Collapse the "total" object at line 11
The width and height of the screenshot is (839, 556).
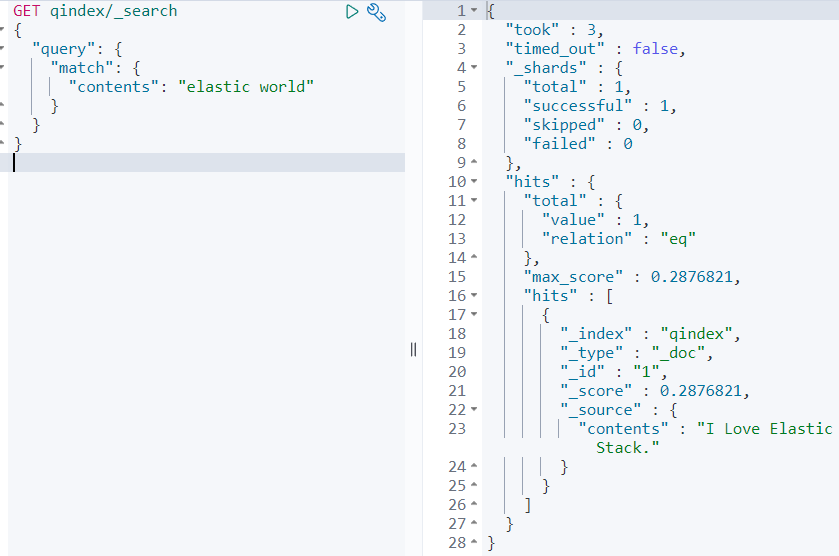(x=474, y=201)
